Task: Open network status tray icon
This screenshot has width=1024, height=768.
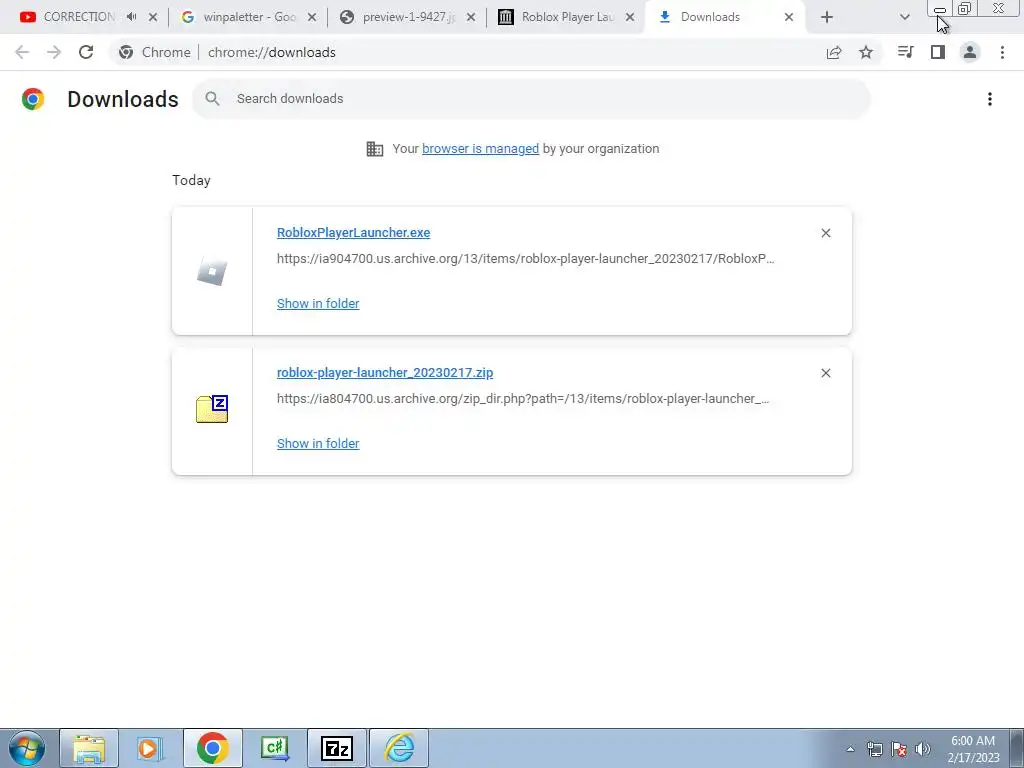Action: click(x=874, y=749)
